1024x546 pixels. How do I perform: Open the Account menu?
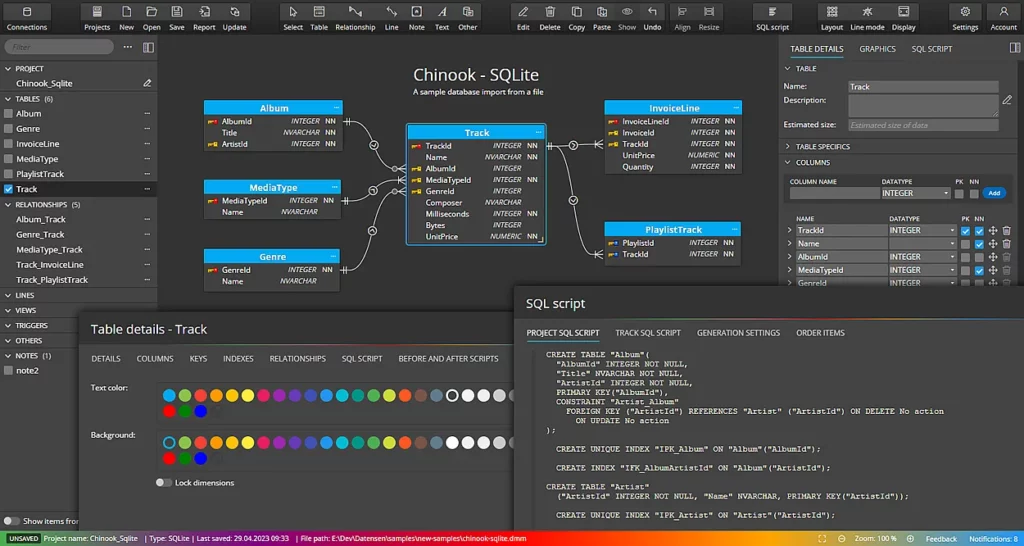(1004, 18)
